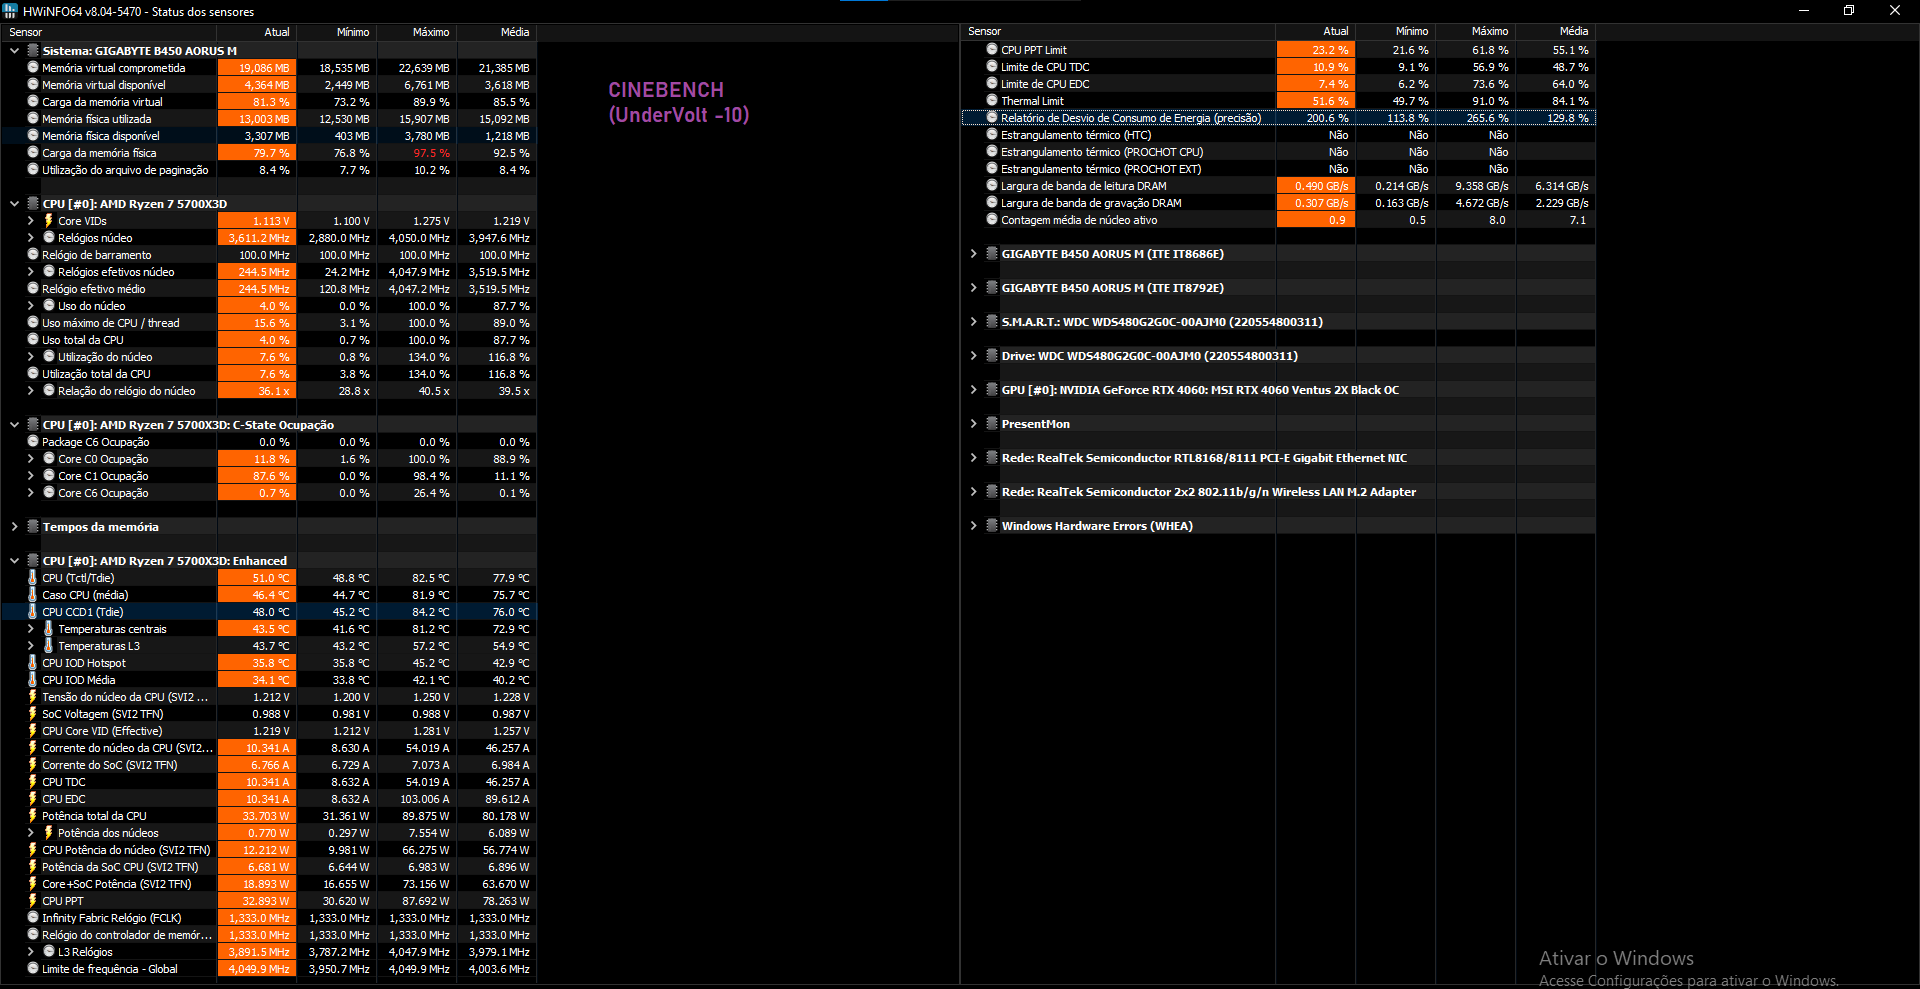The height and width of the screenshot is (989, 1920).
Task: Expand the Temperaturas centrais row
Action: [30, 629]
